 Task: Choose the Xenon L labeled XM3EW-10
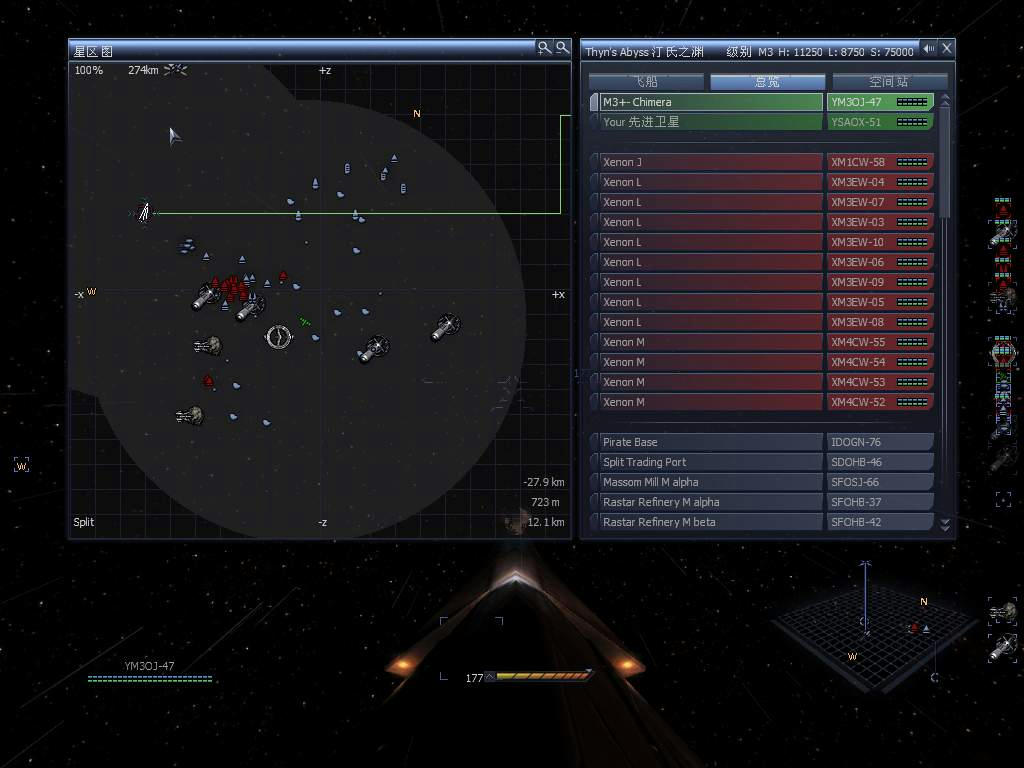click(761, 242)
